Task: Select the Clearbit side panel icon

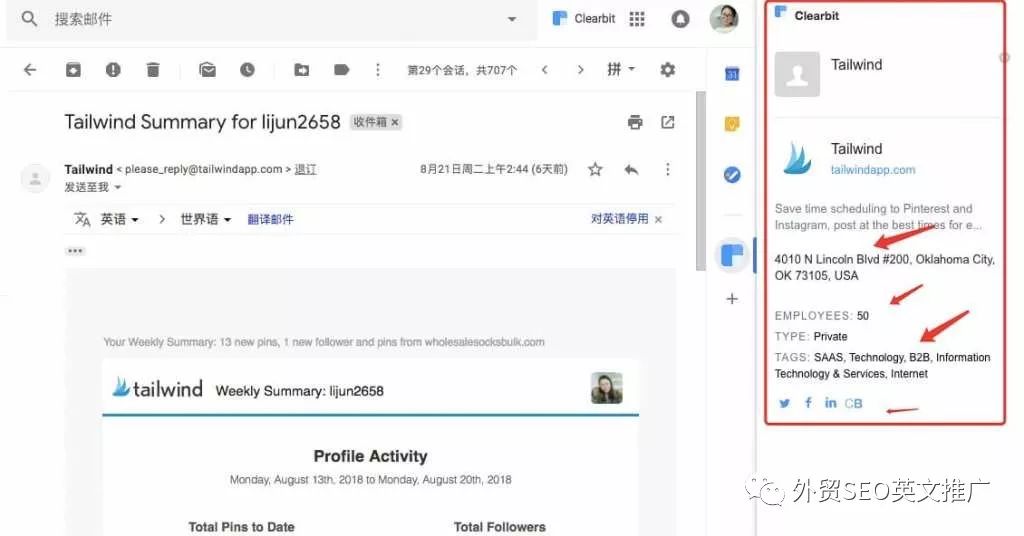Action: pyautogui.click(x=732, y=255)
